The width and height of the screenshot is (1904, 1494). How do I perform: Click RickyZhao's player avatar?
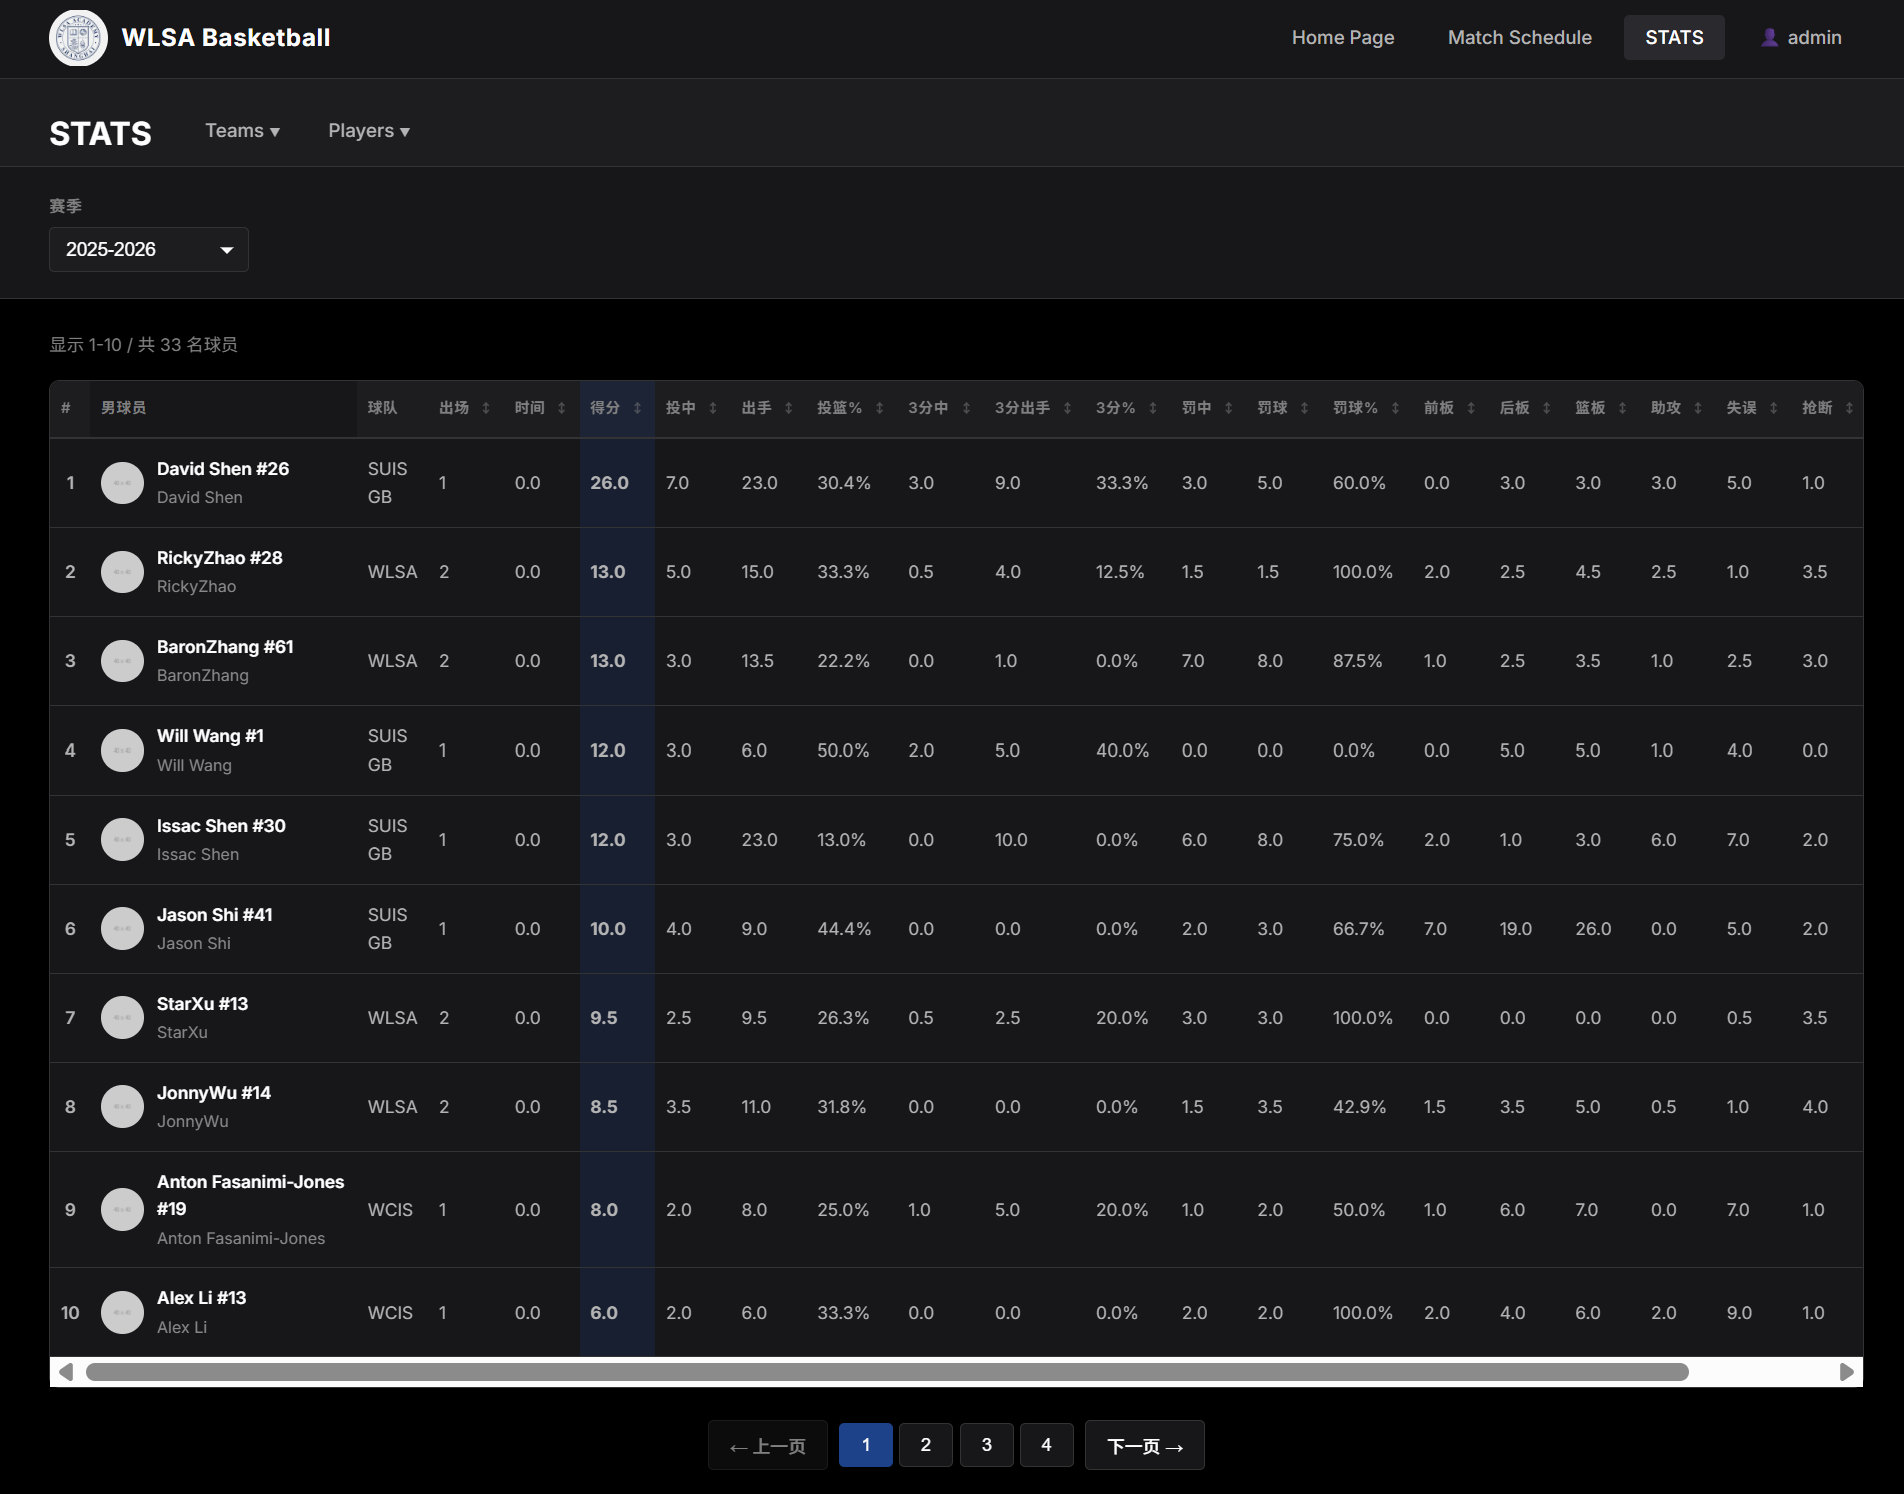pos(122,572)
